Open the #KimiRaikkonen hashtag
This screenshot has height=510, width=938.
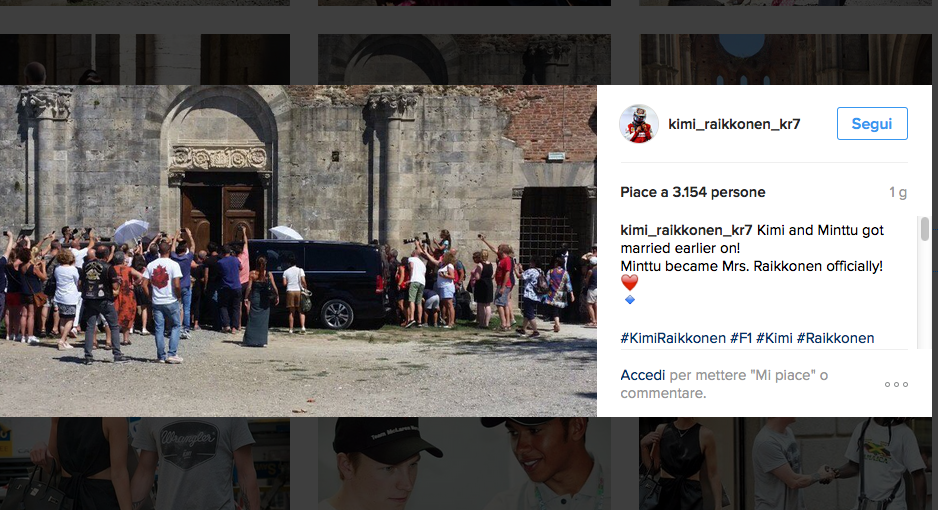[673, 338]
